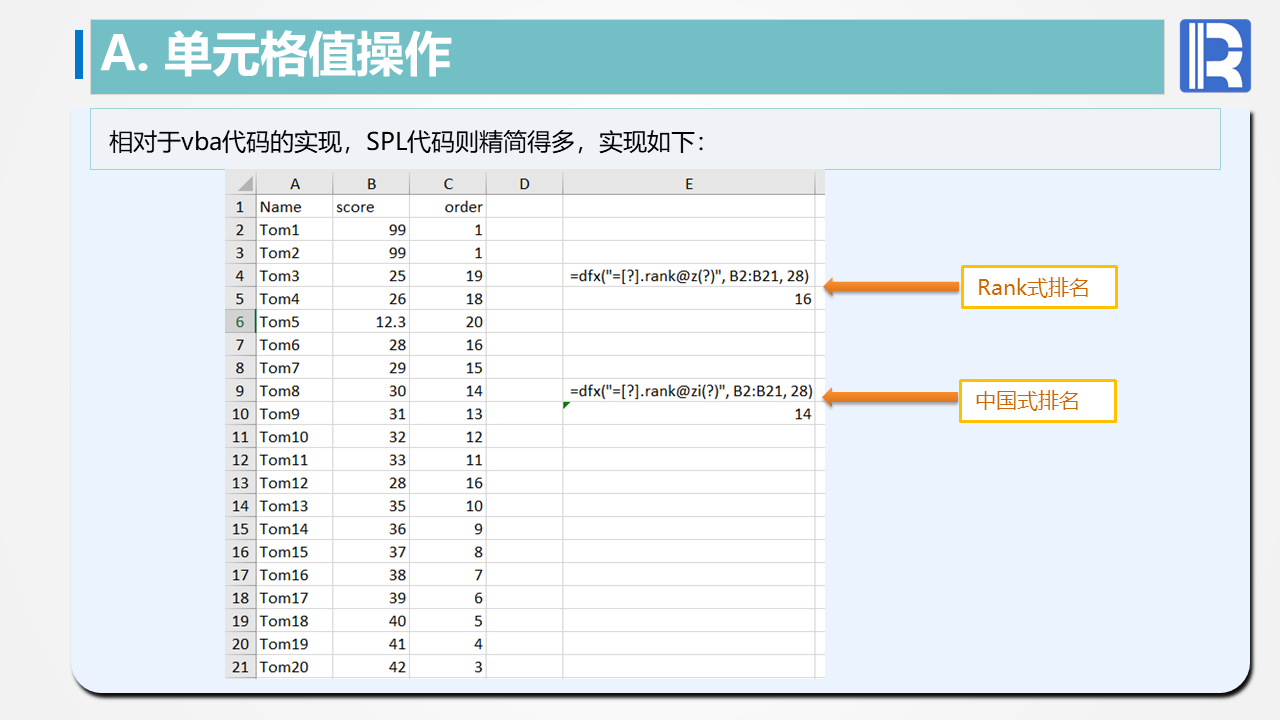Click the blue R logo icon
The width and height of the screenshot is (1280, 720).
point(1215,56)
